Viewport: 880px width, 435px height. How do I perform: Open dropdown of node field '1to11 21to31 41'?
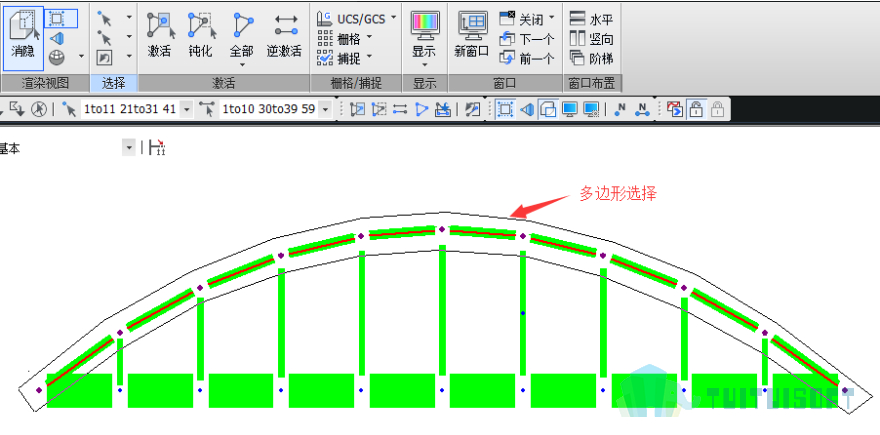coord(187,109)
